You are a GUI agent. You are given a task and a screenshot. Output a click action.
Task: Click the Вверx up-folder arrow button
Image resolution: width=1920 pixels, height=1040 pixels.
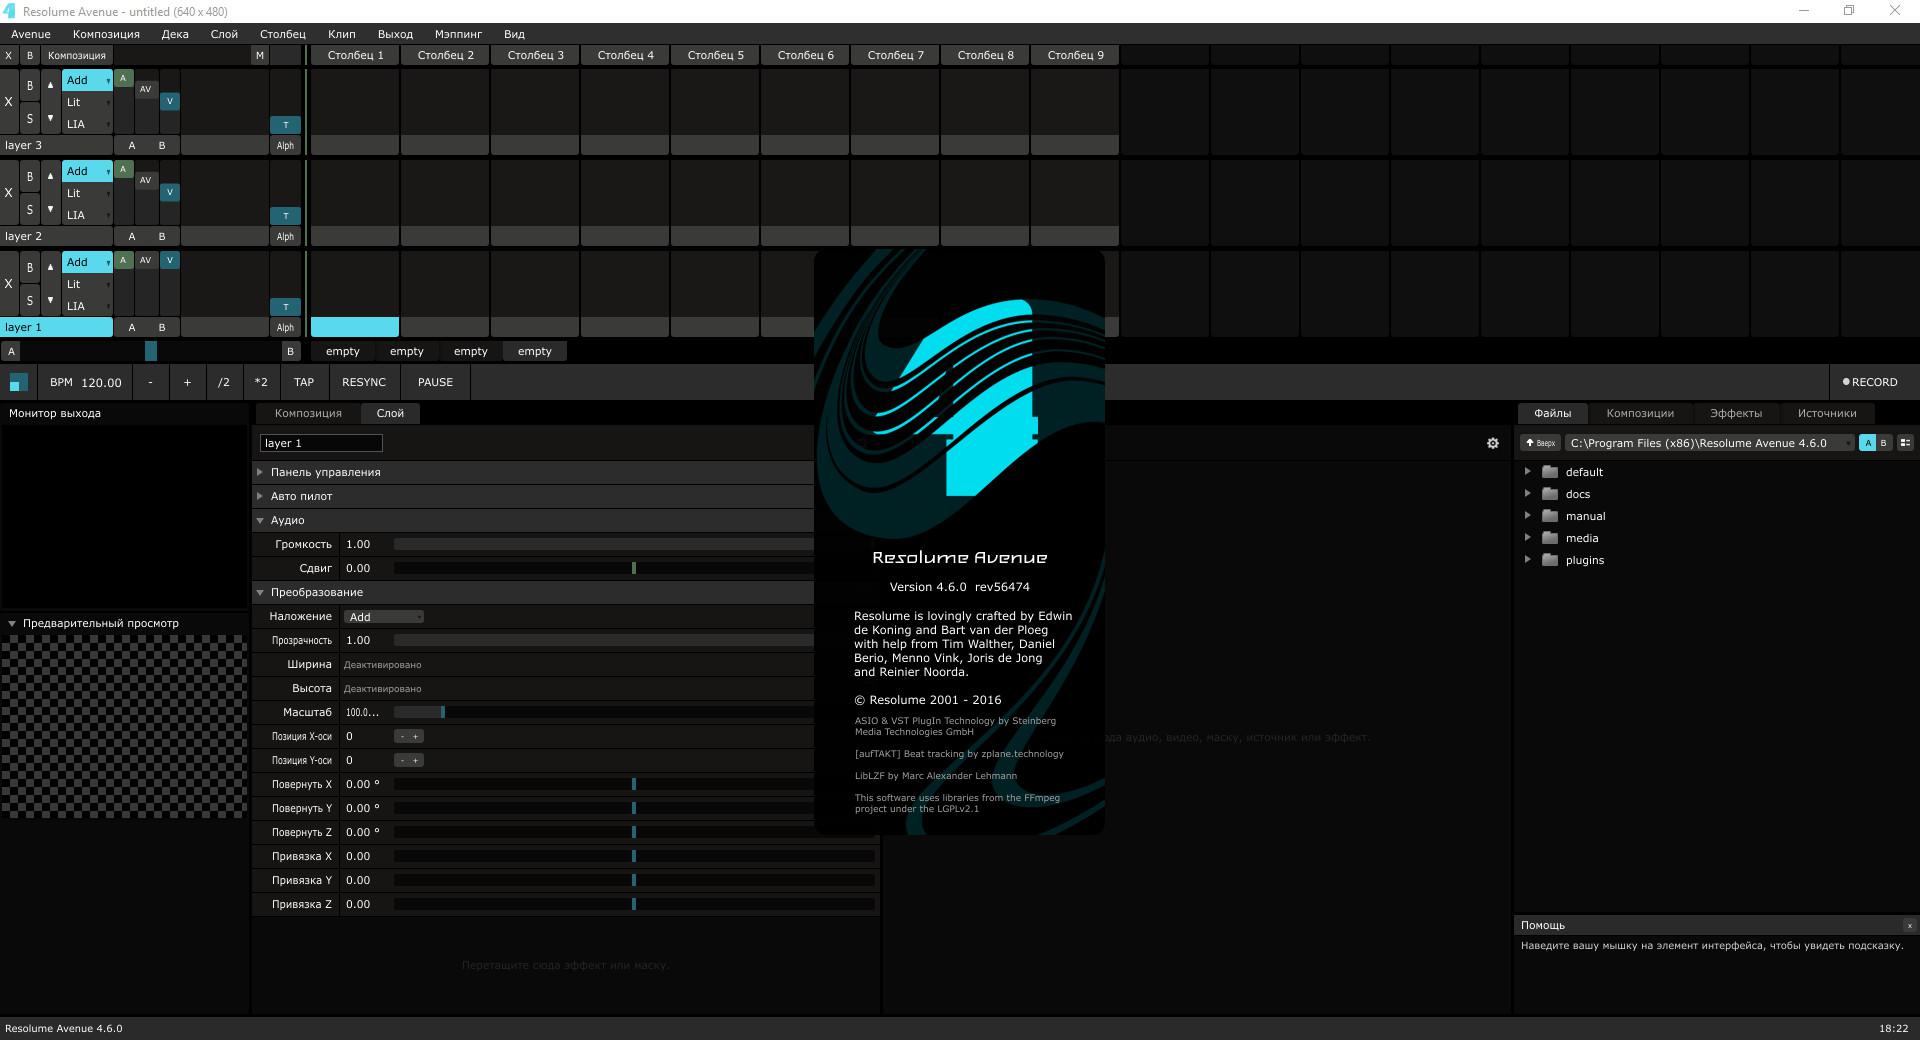click(1540, 443)
